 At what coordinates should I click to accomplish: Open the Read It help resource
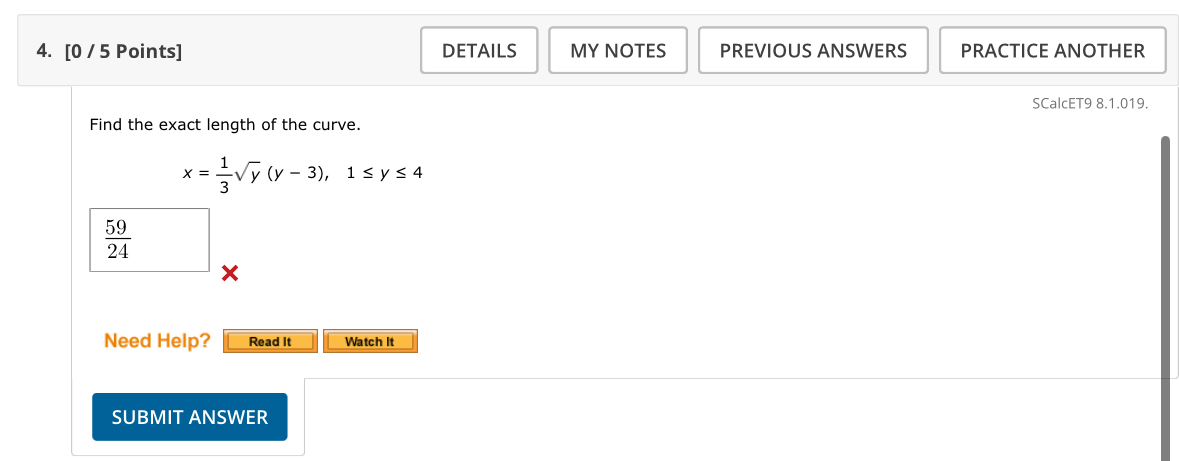(270, 342)
